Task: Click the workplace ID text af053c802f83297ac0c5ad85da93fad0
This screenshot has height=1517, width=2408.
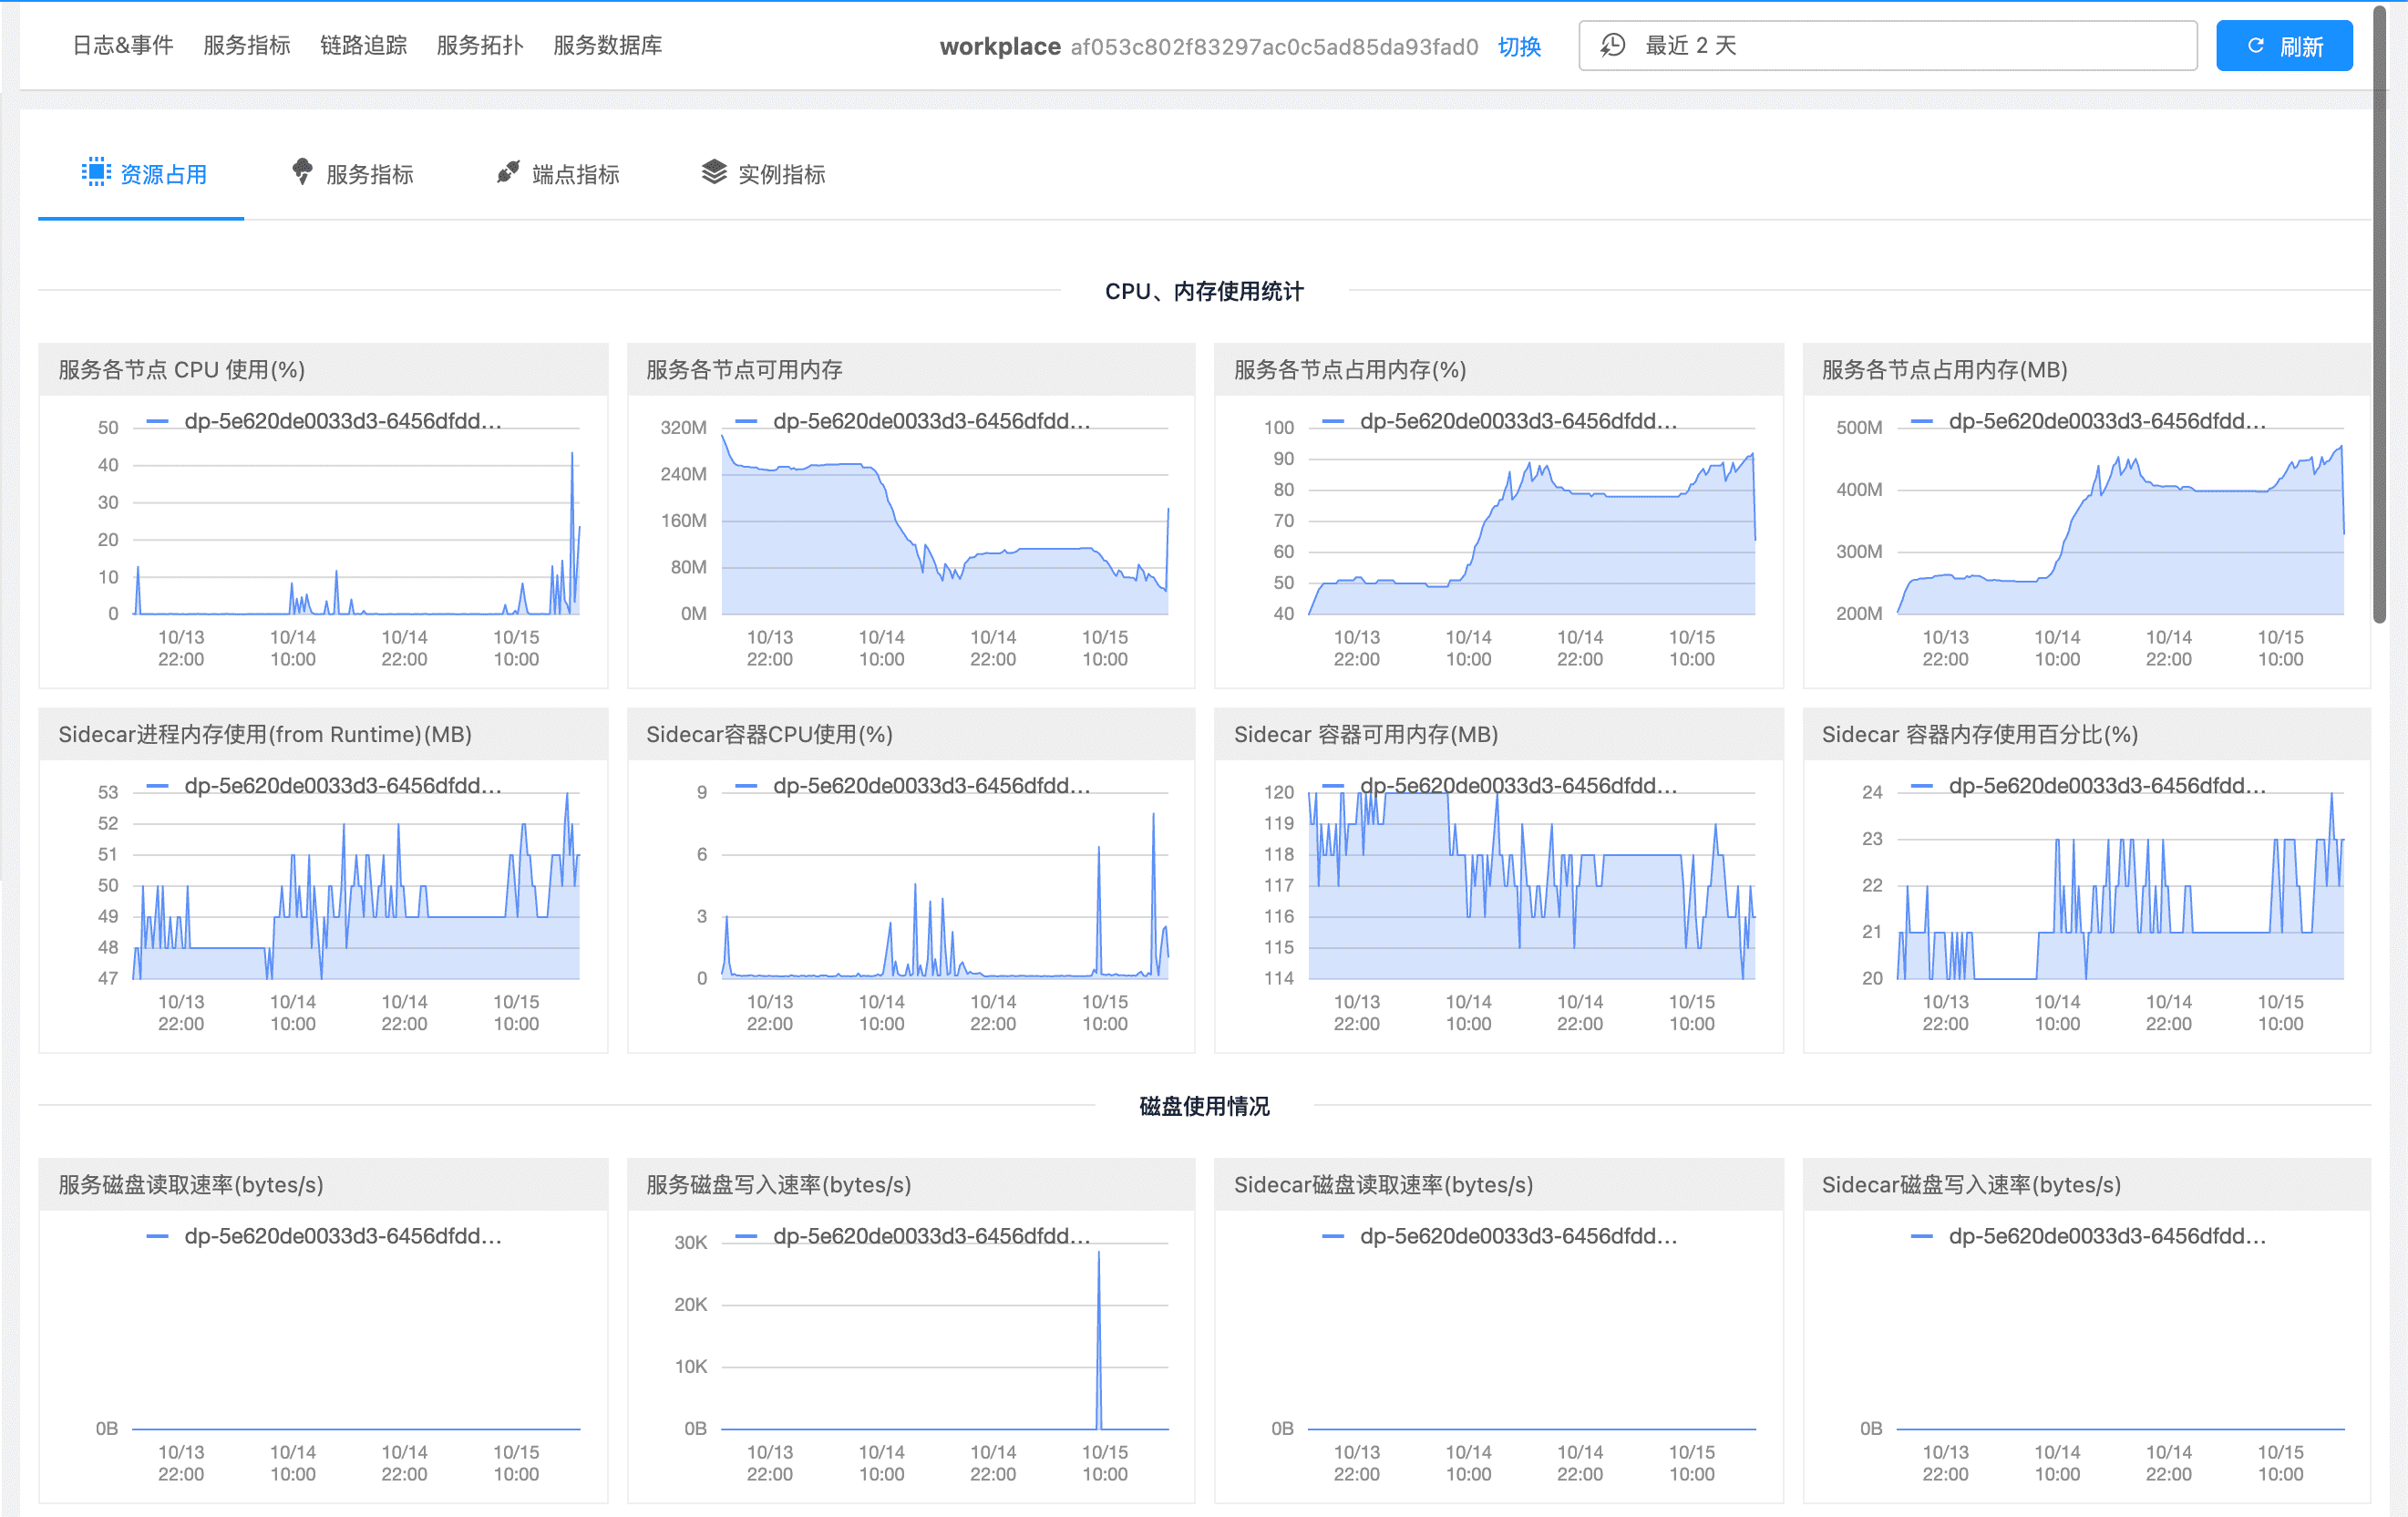Action: (x=1274, y=47)
